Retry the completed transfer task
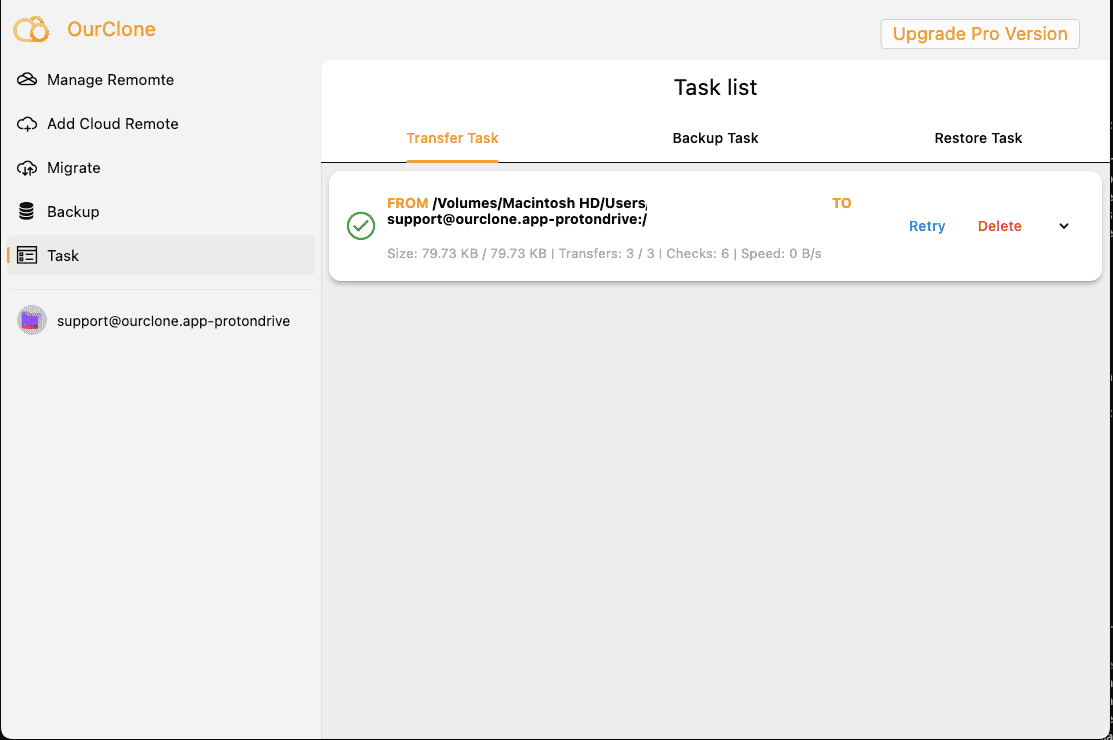 (926, 226)
